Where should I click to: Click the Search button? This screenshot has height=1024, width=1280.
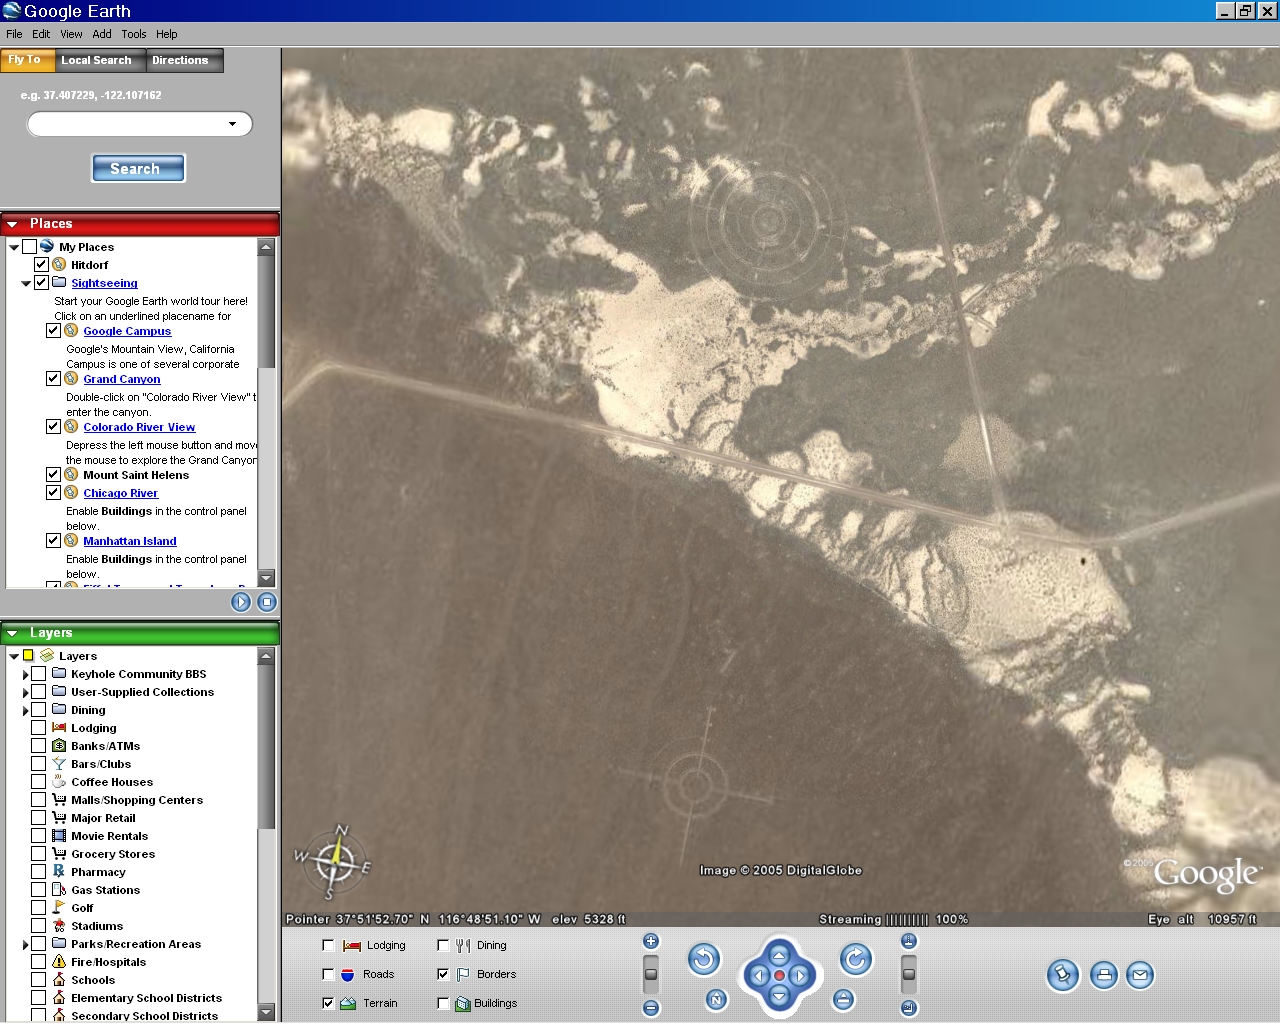[138, 168]
